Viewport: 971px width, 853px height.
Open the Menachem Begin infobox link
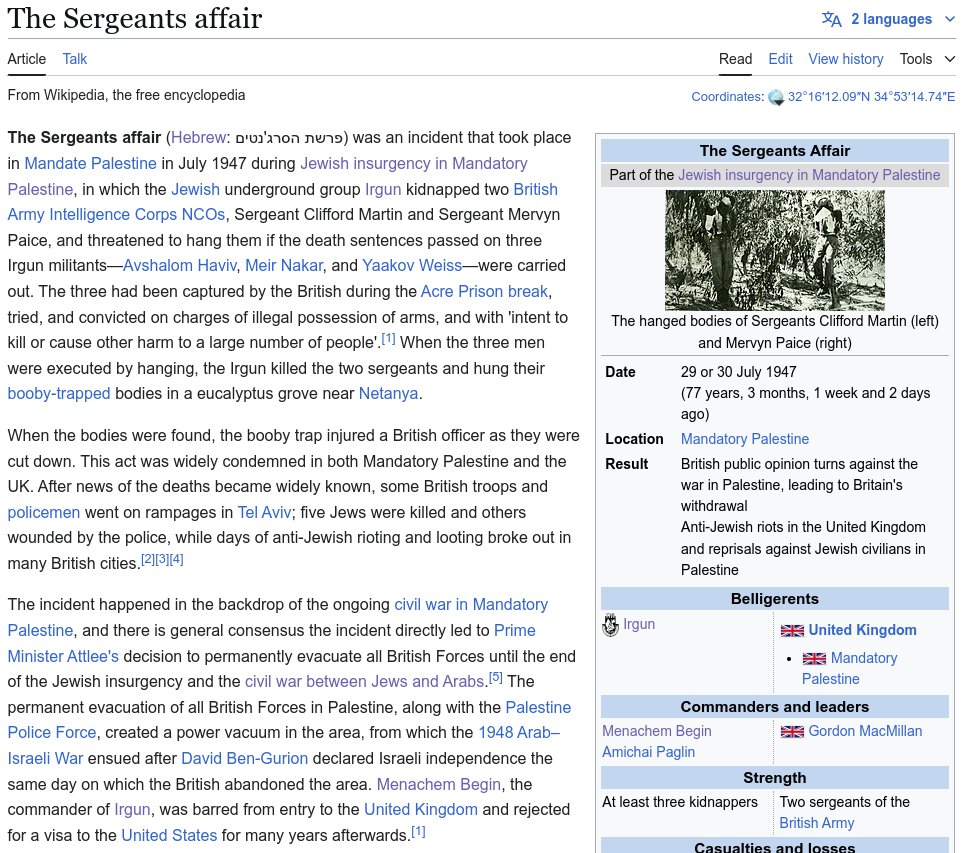coord(656,731)
